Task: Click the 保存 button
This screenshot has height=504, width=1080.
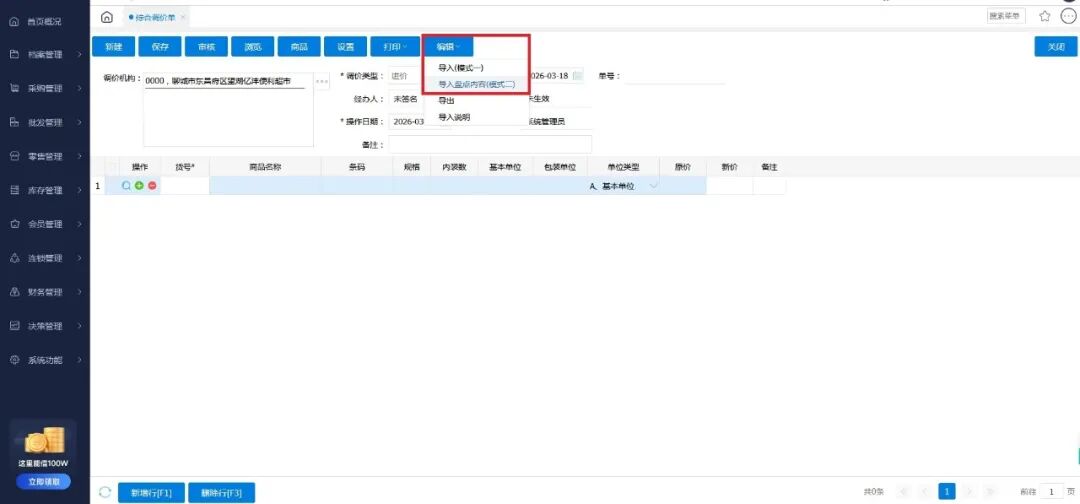Action: pos(160,47)
